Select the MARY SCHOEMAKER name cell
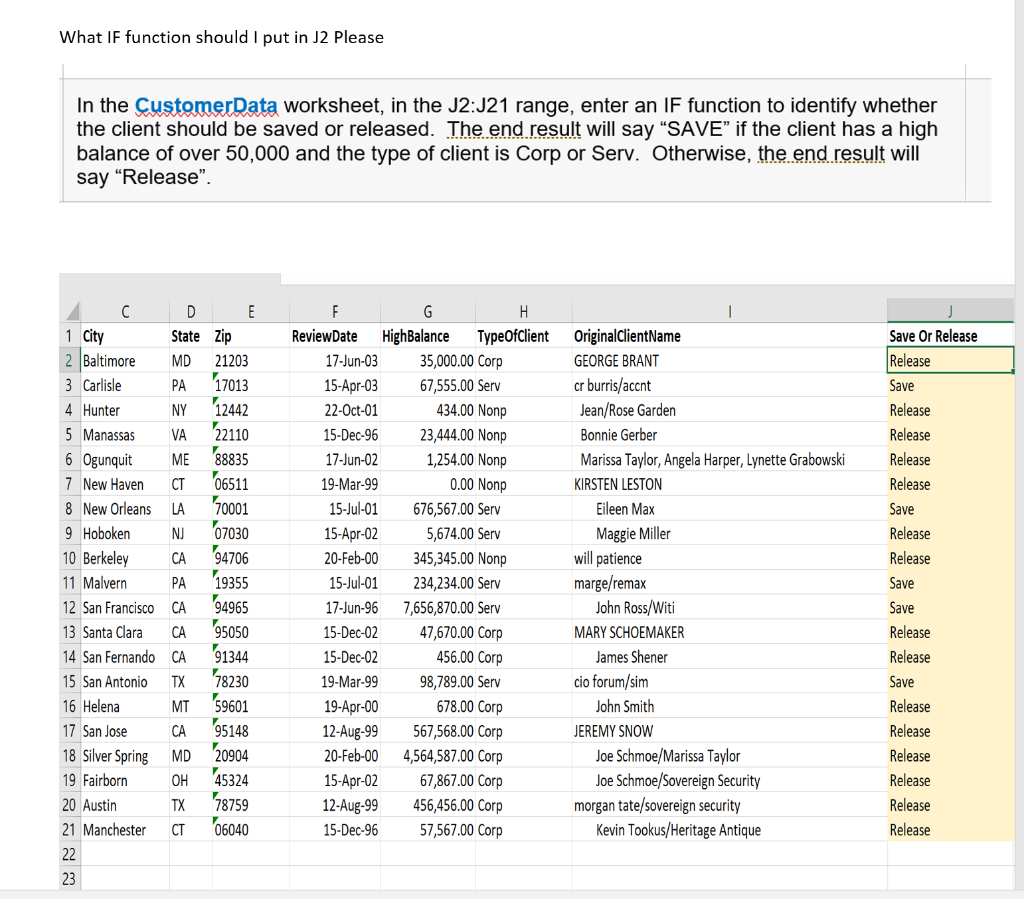 click(x=729, y=632)
